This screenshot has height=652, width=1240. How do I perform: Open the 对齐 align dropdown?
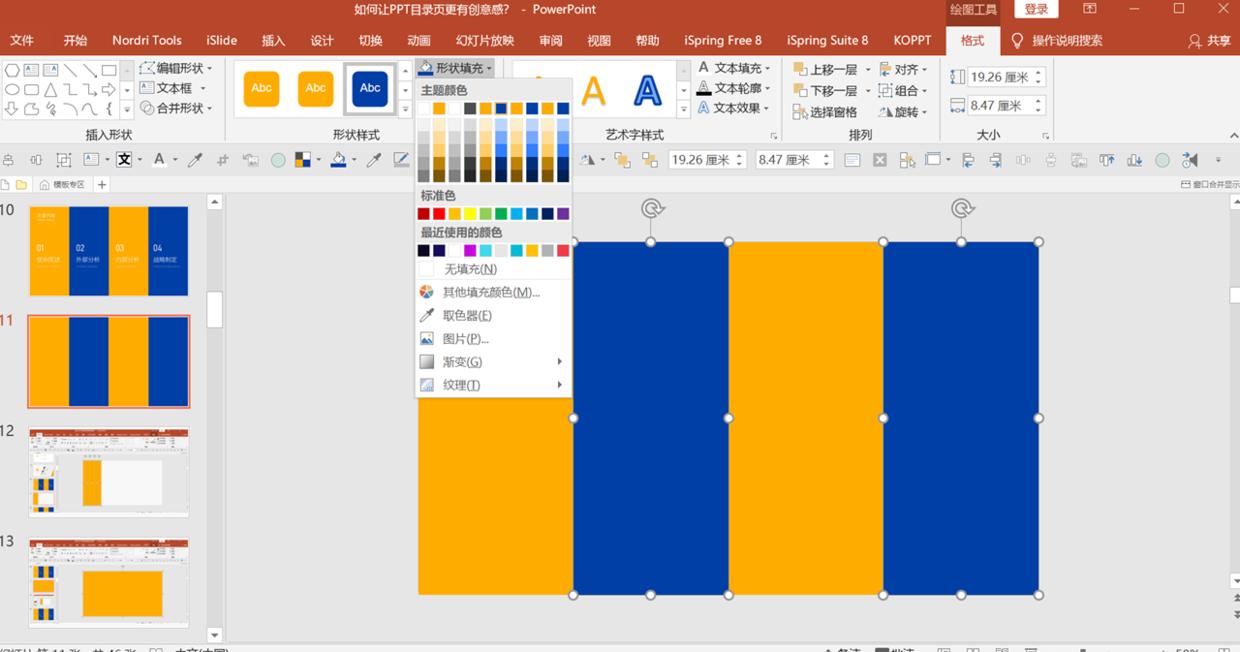click(x=903, y=70)
